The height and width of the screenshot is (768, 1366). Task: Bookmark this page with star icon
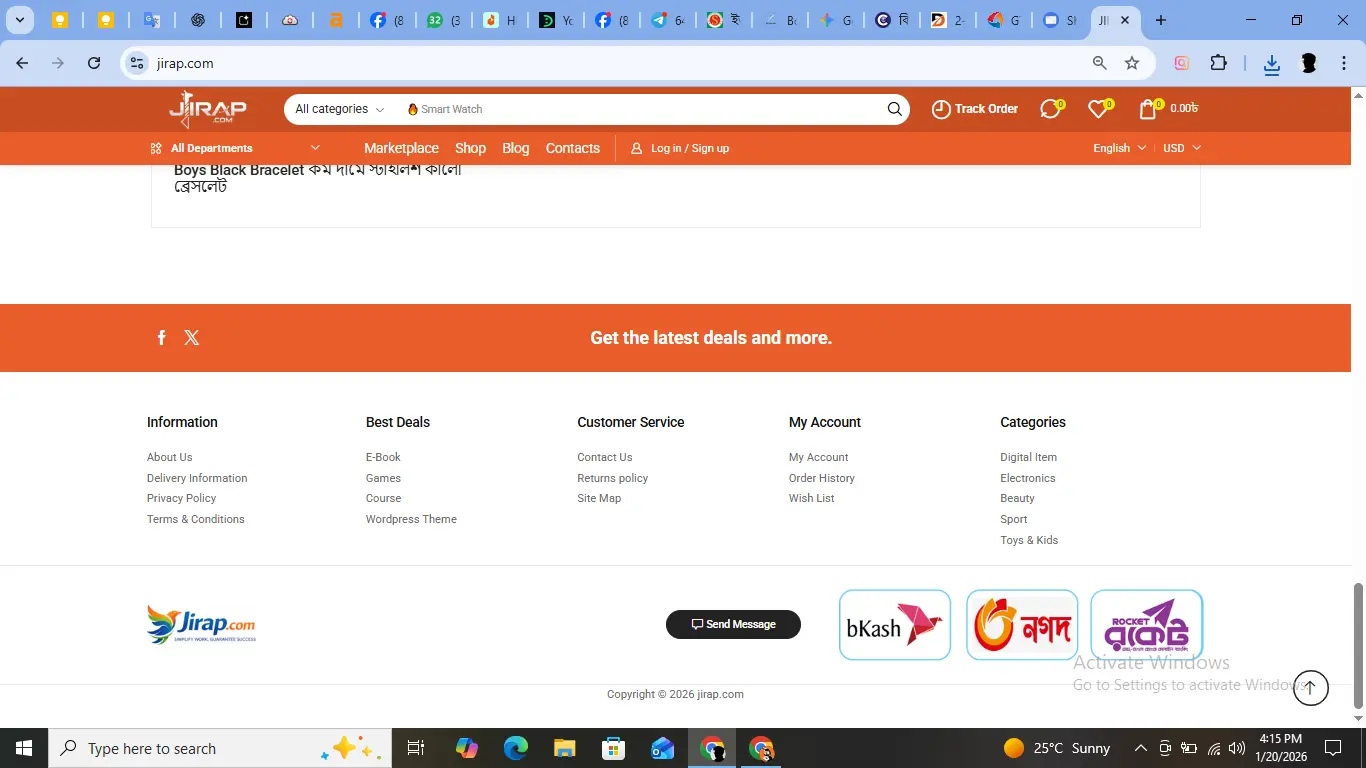(1132, 63)
